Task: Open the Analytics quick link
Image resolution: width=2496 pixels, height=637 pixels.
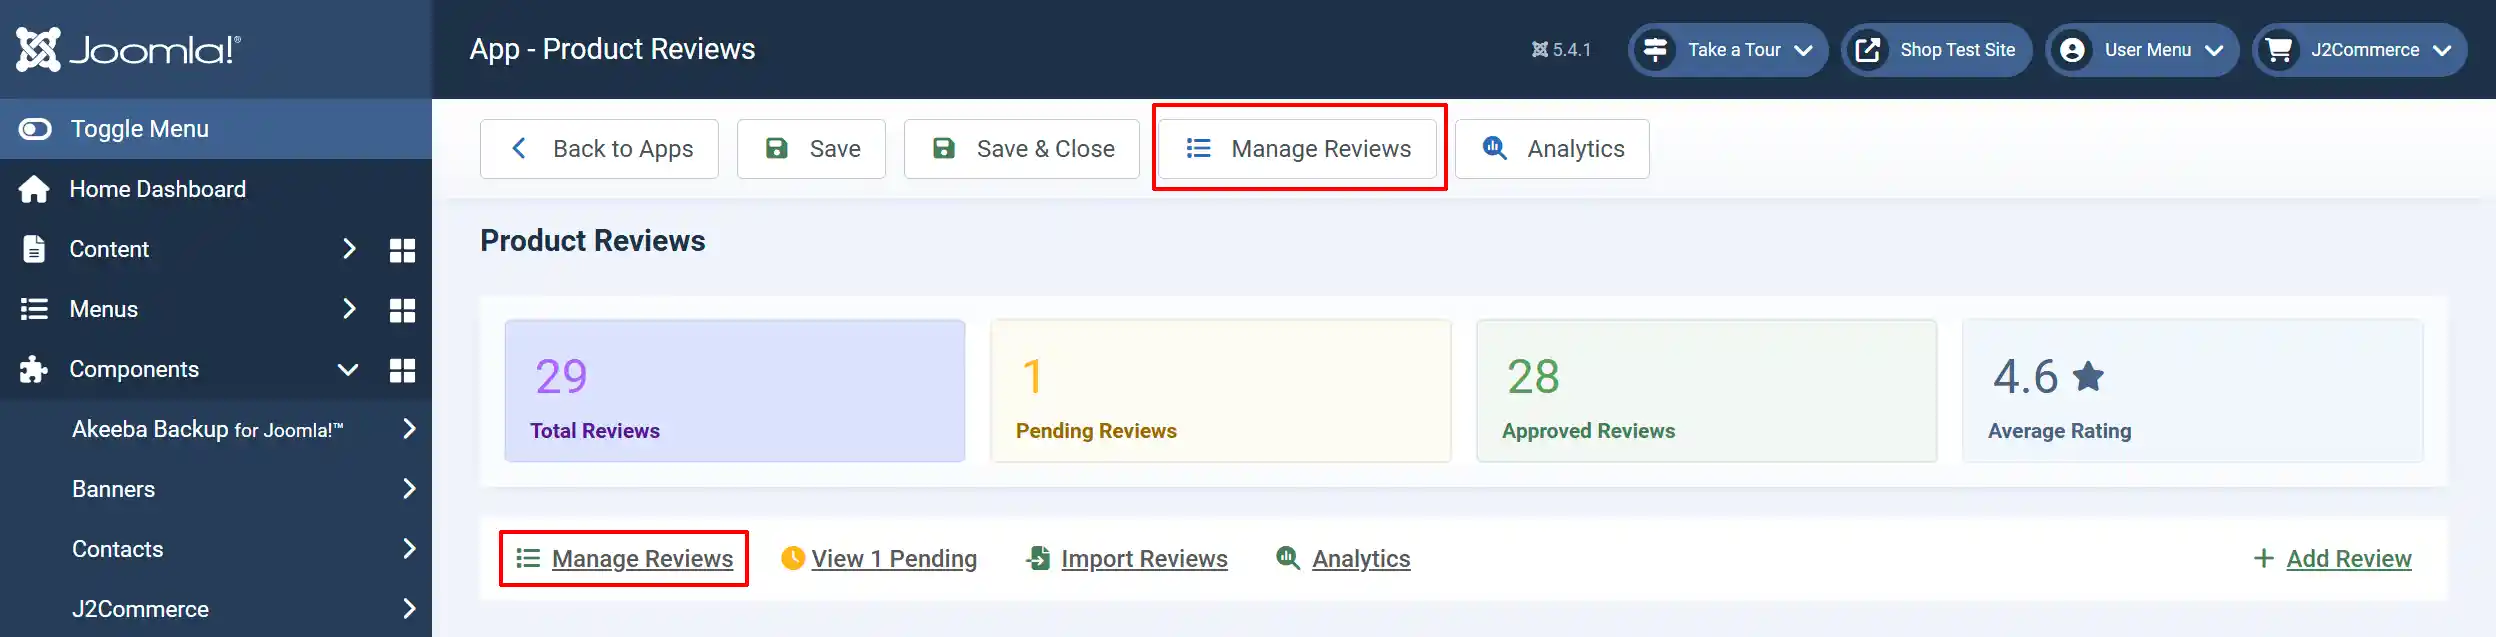Action: [x=1361, y=559]
